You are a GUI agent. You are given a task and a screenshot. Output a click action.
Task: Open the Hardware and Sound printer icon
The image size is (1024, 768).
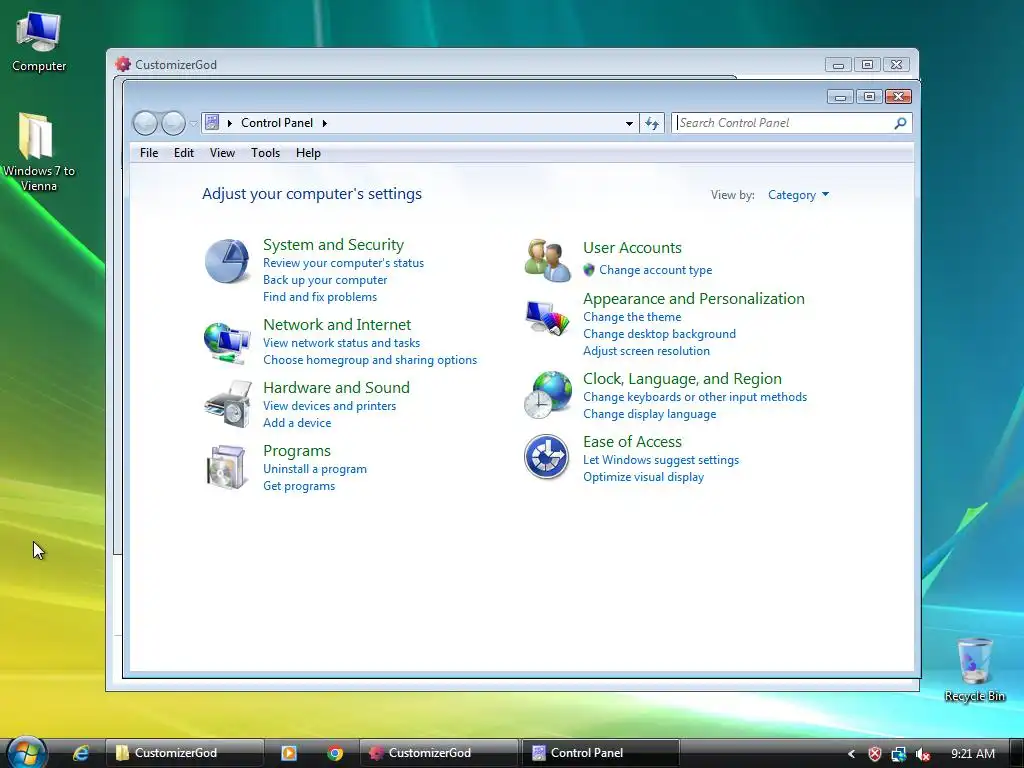coord(227,404)
